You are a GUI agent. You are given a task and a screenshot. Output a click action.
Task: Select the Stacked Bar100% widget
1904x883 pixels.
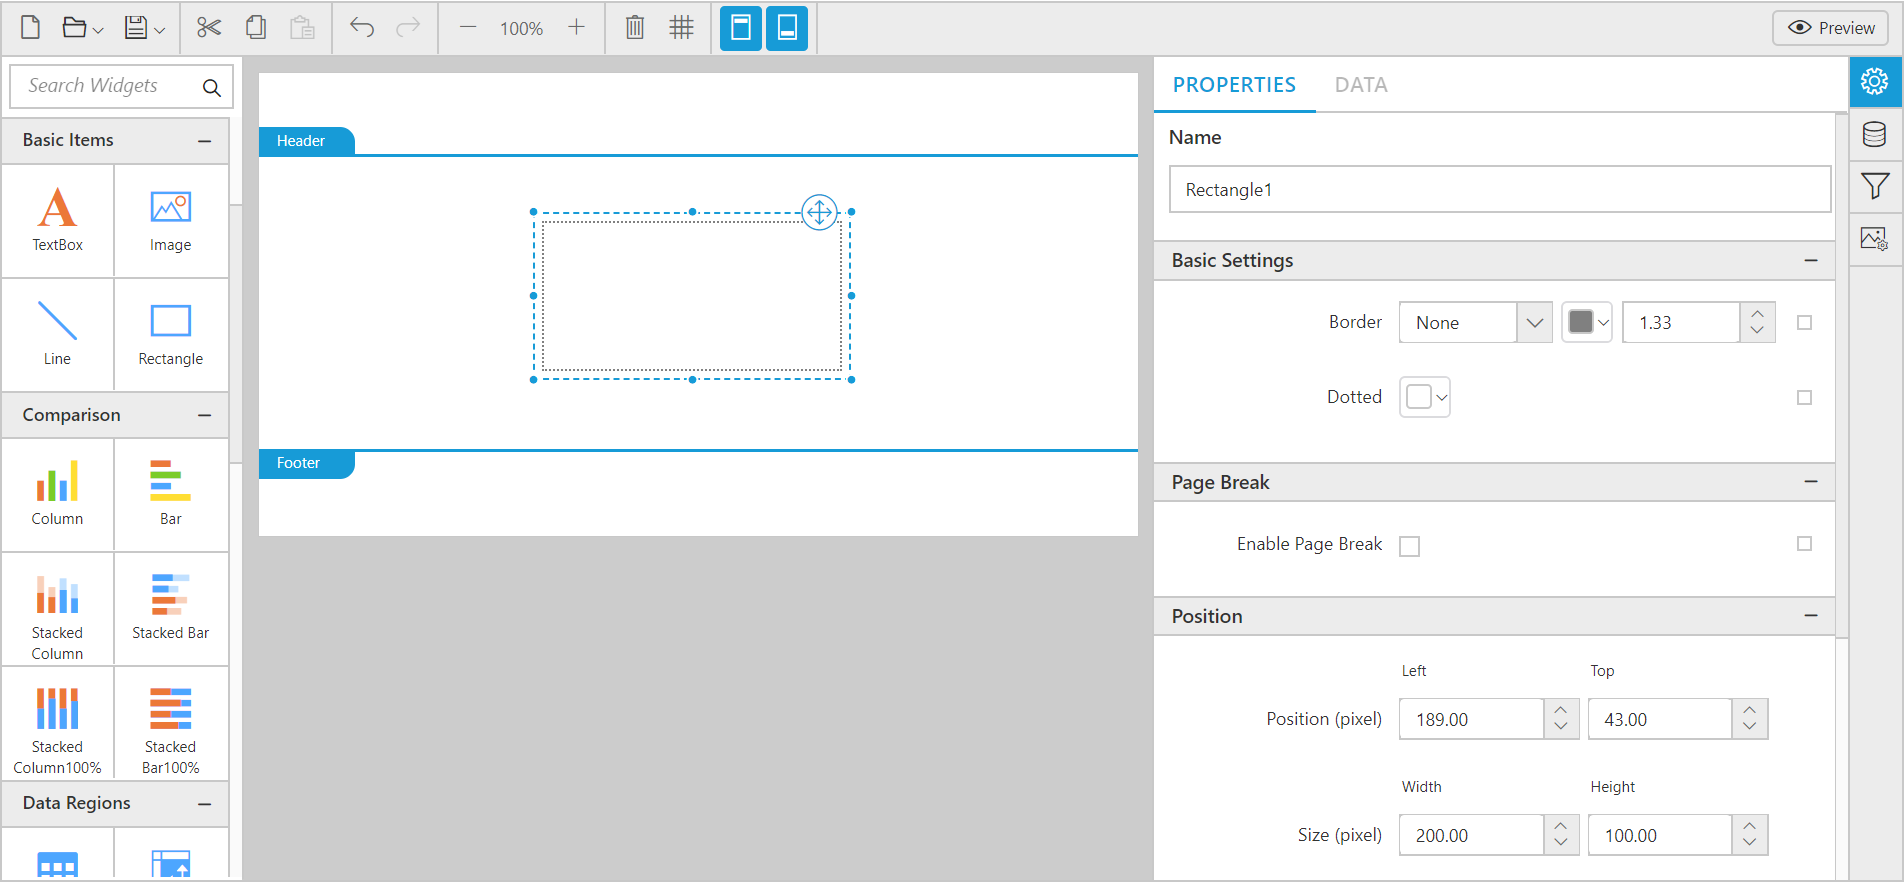tap(171, 723)
